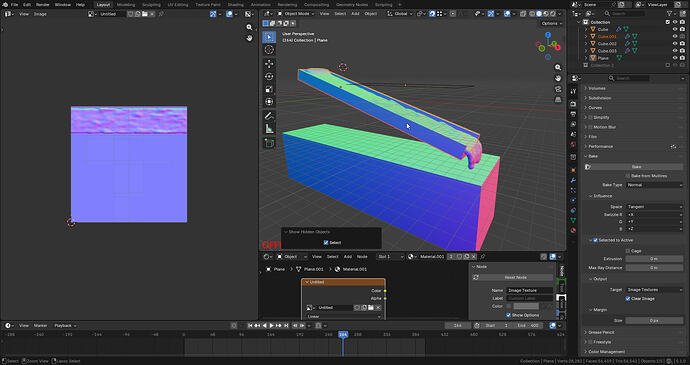
Task: Click the pan hand icon in the image editor
Action: (x=250, y=38)
